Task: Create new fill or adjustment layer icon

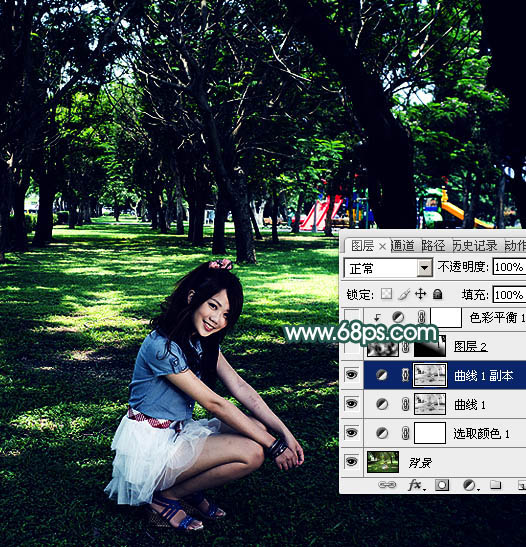Action: [469, 485]
